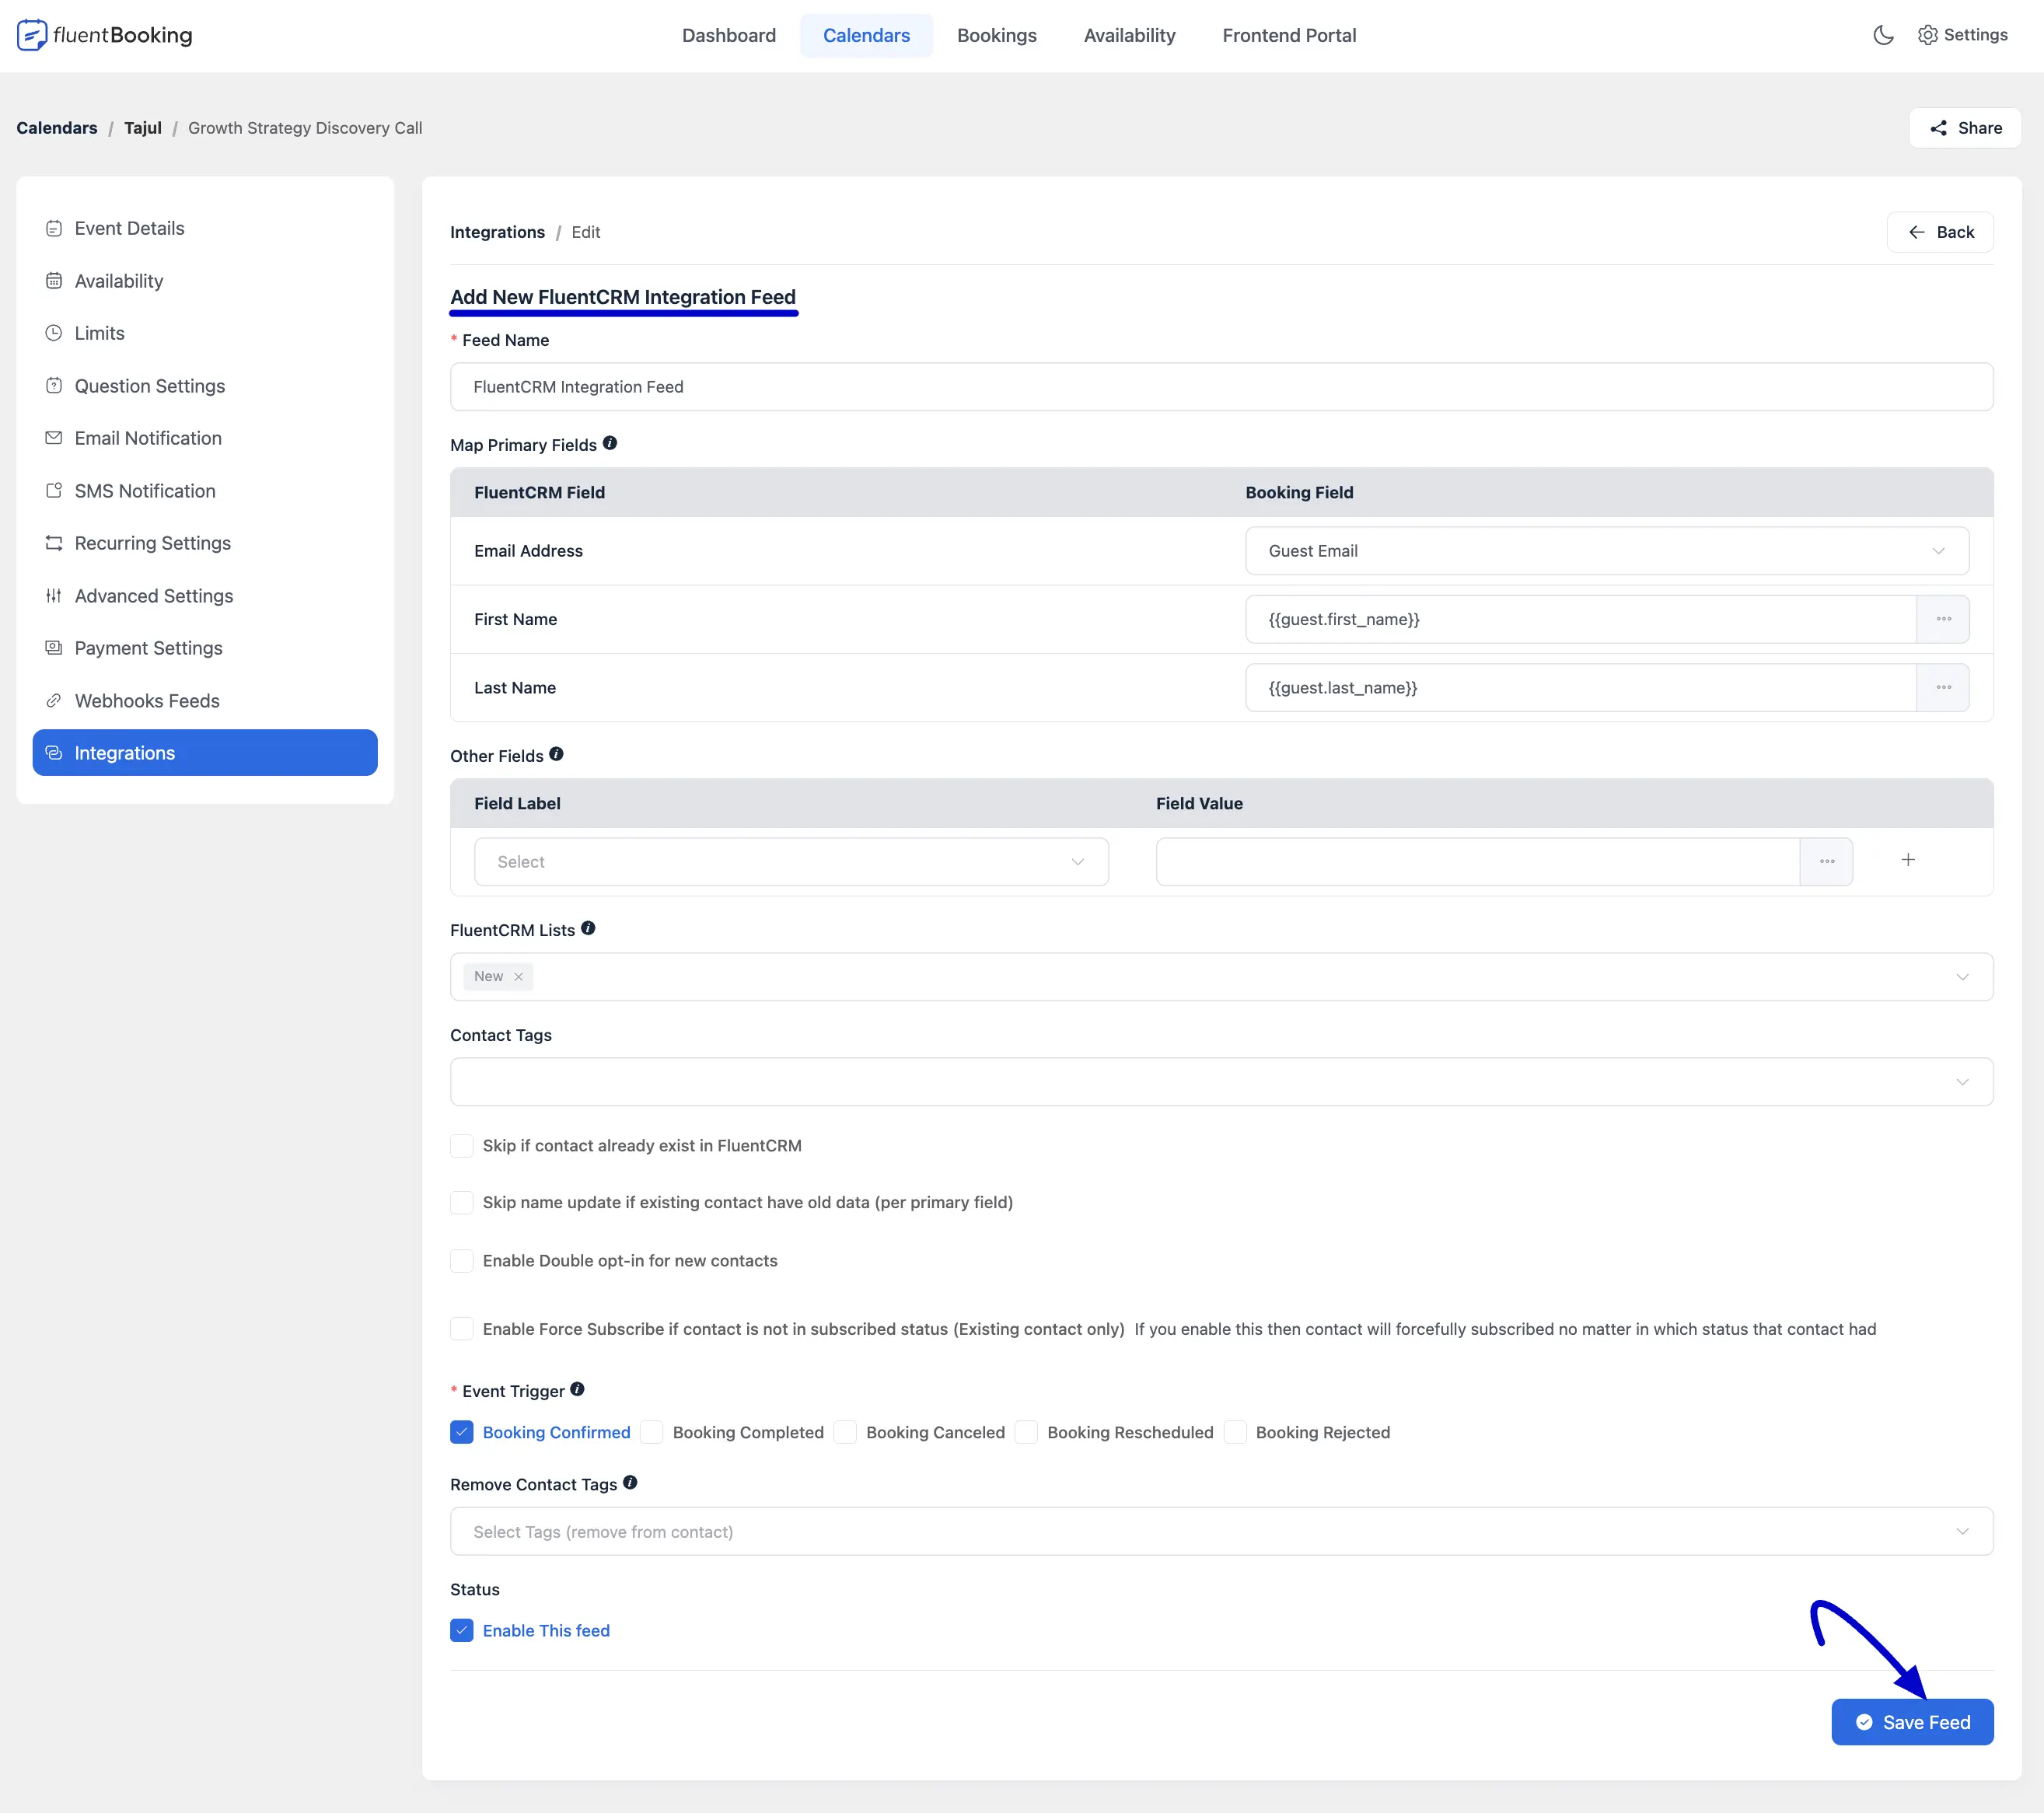Open shortcode menu for Field Value input
Viewport: 2044px width, 1813px height.
coord(1826,861)
